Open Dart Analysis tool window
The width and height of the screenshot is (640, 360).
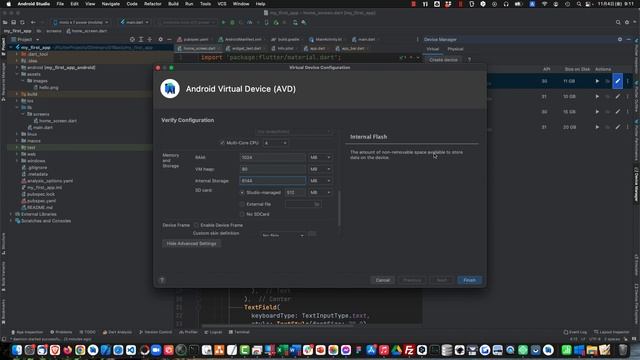117,332
